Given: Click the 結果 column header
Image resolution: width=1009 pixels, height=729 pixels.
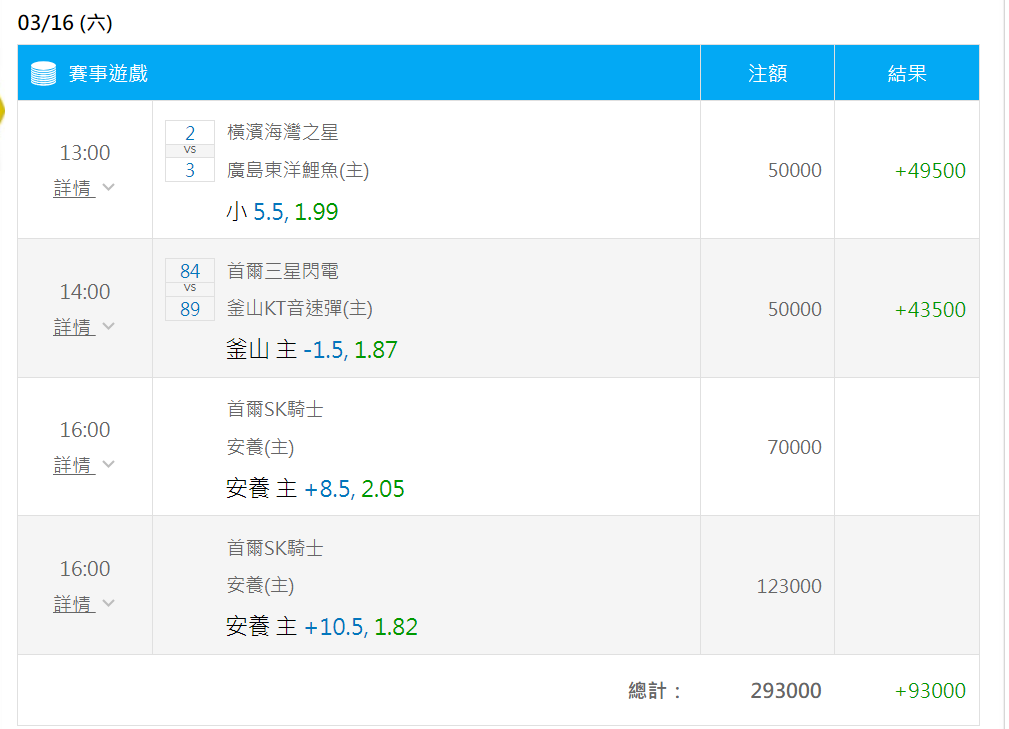Looking at the screenshot, I should click(907, 73).
